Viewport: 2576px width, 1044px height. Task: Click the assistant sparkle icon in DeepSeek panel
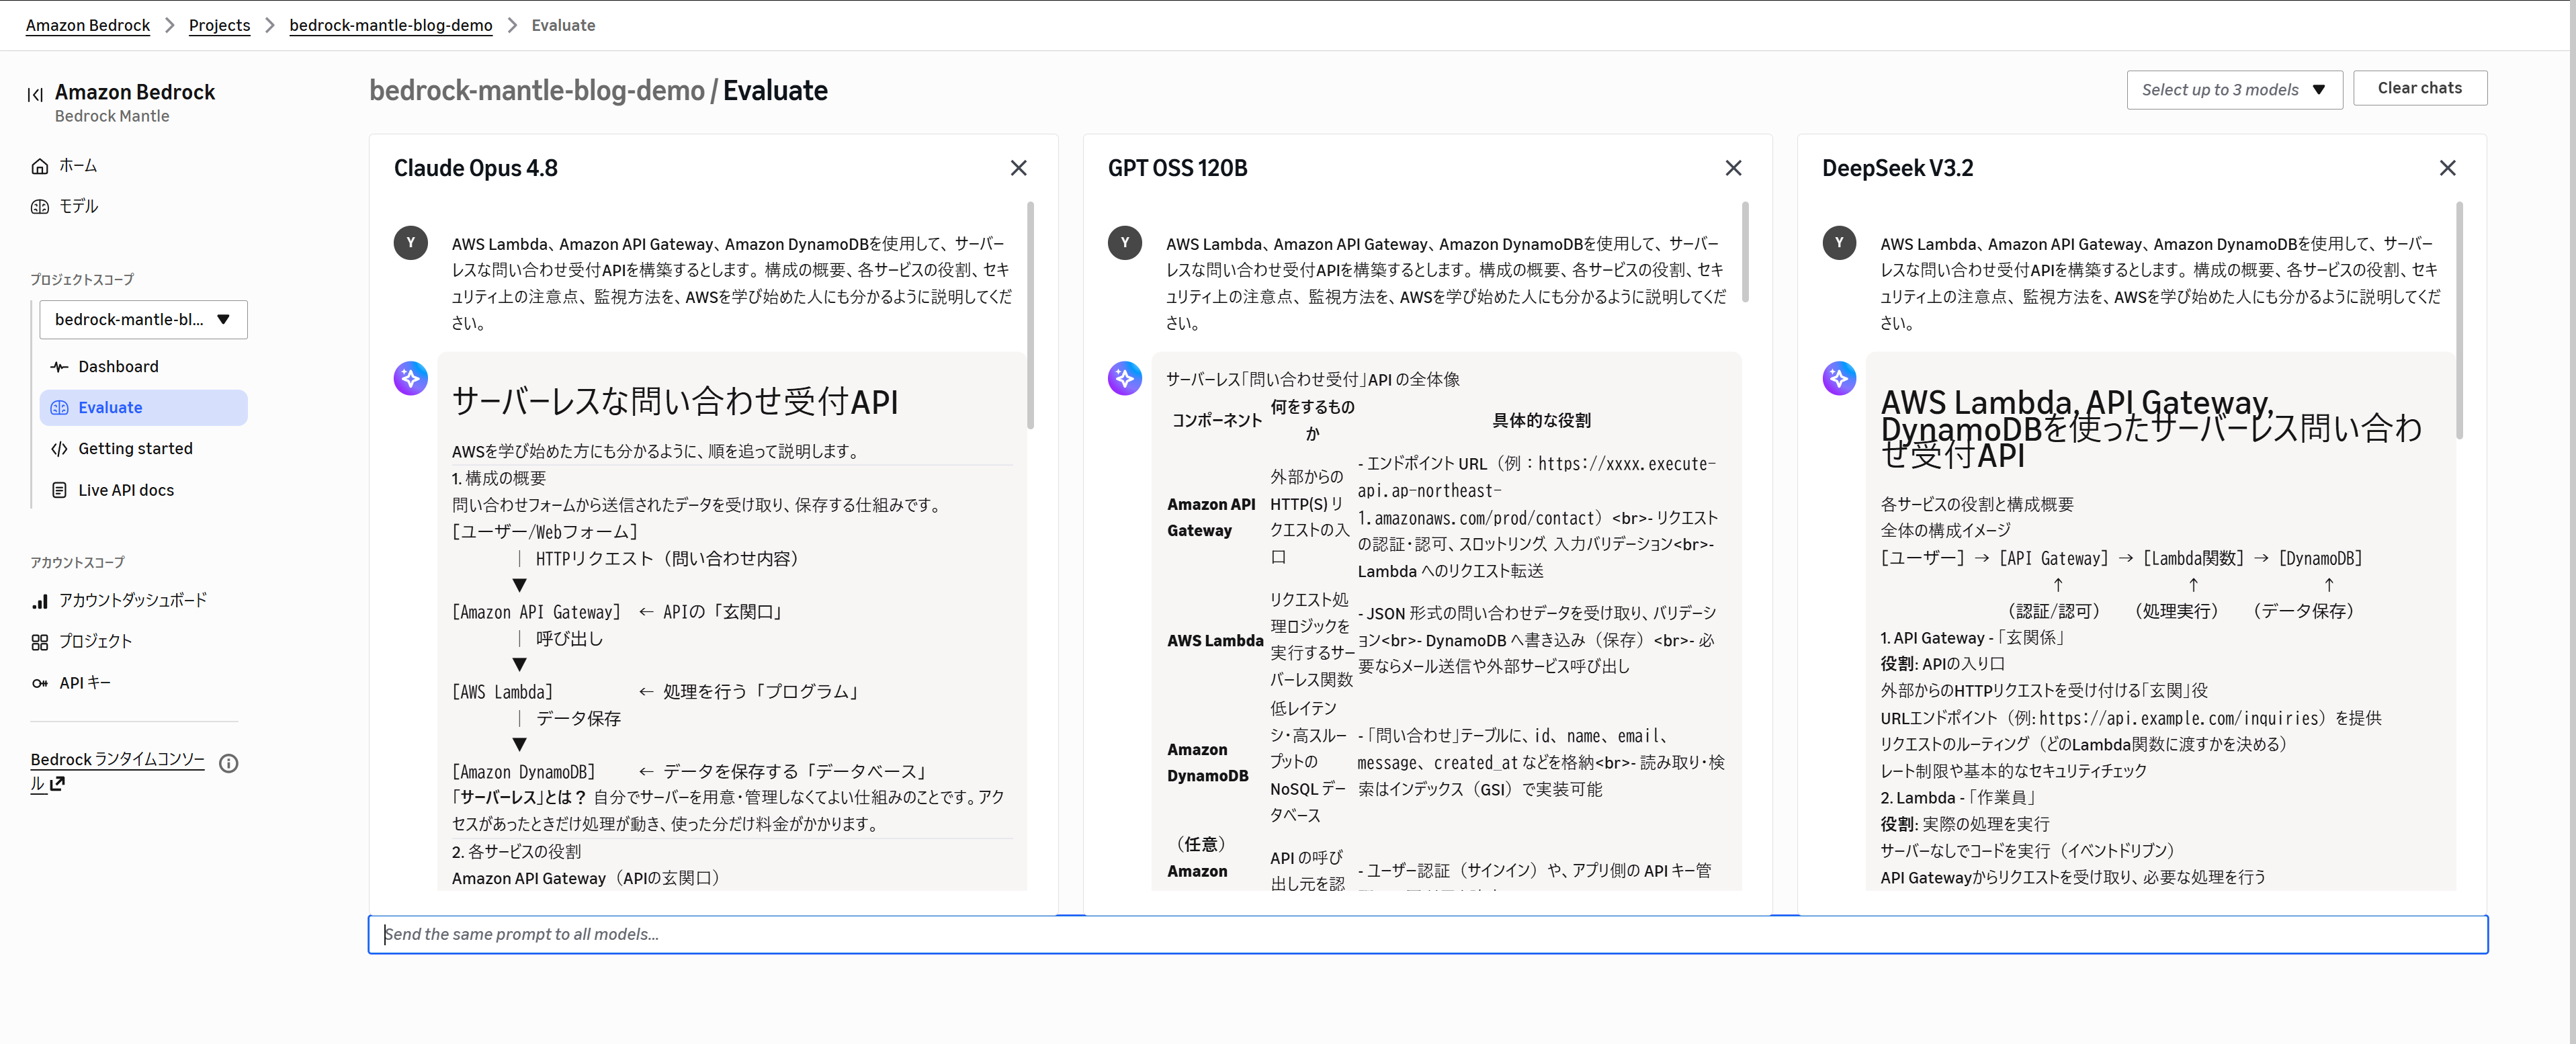point(1838,378)
